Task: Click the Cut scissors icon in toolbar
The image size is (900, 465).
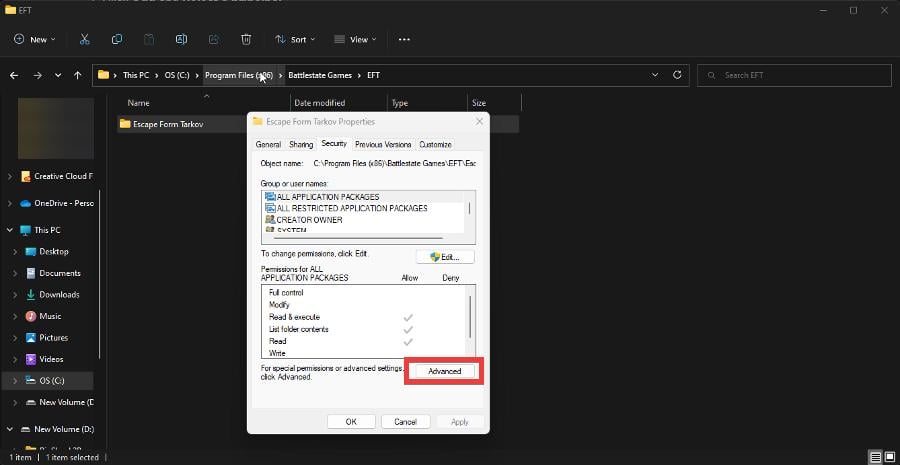Action: point(84,40)
